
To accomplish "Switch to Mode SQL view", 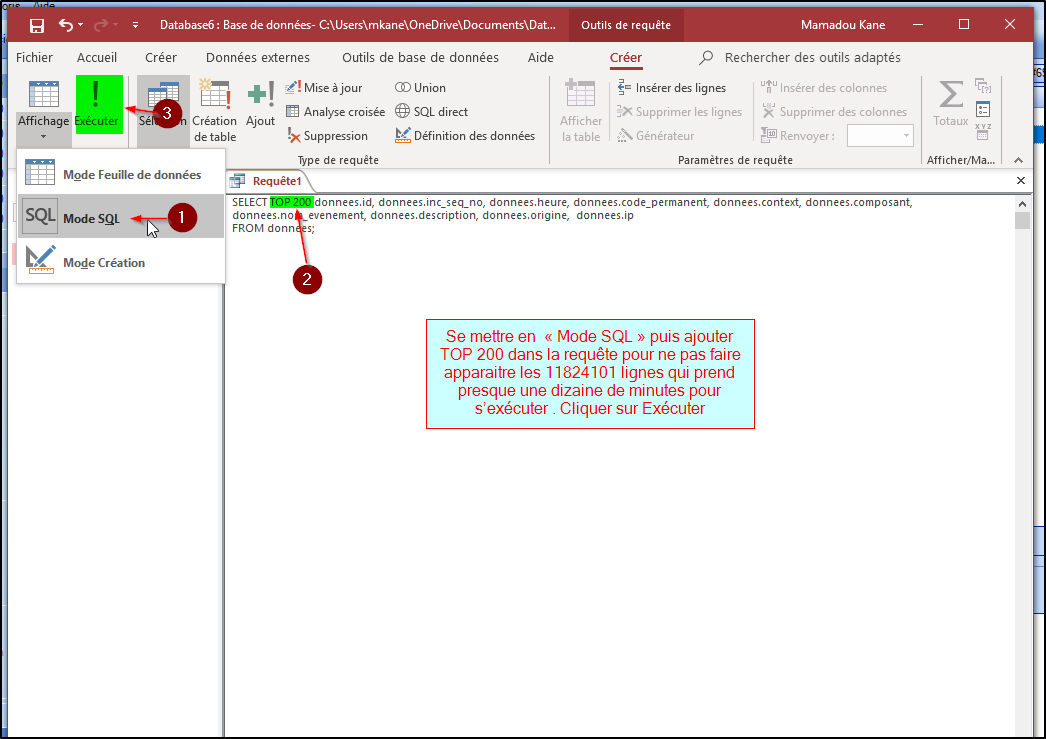I will point(91,218).
